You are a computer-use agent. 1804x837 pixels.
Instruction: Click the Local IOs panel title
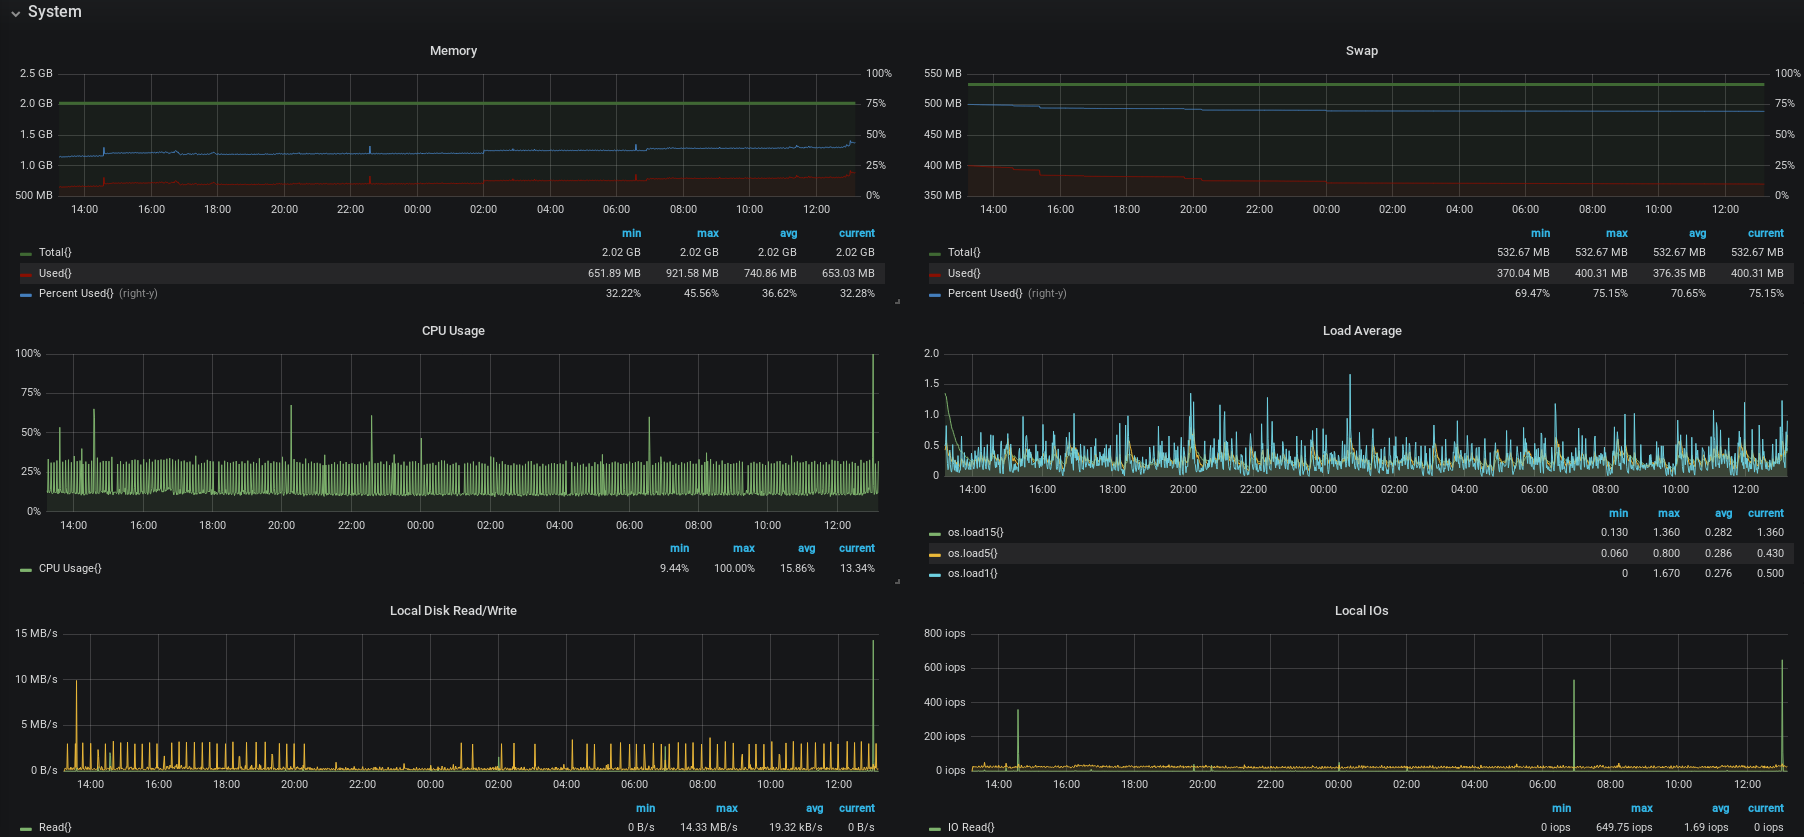point(1361,611)
